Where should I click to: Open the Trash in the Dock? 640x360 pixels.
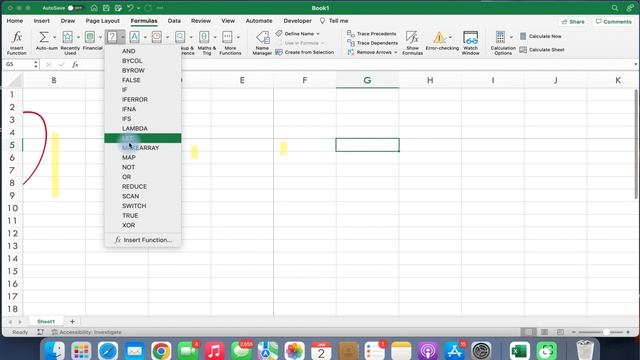[585, 351]
